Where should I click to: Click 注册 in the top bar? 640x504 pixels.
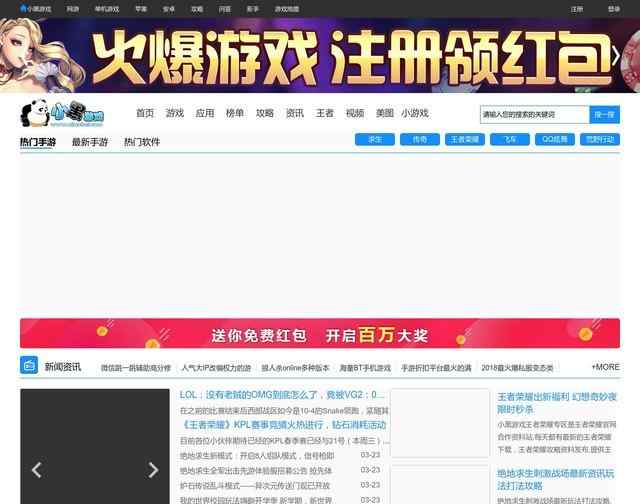tap(577, 9)
